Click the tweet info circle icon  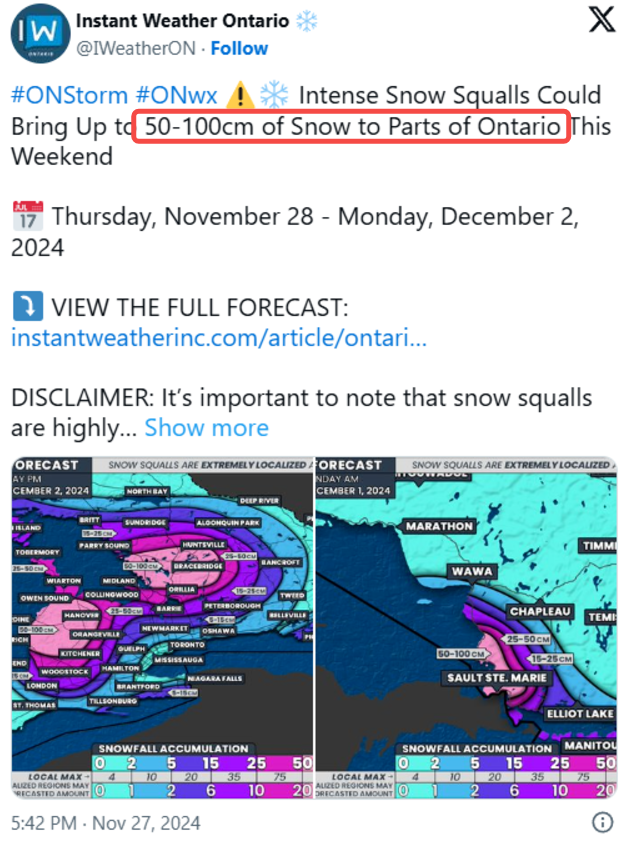pyautogui.click(x=603, y=822)
